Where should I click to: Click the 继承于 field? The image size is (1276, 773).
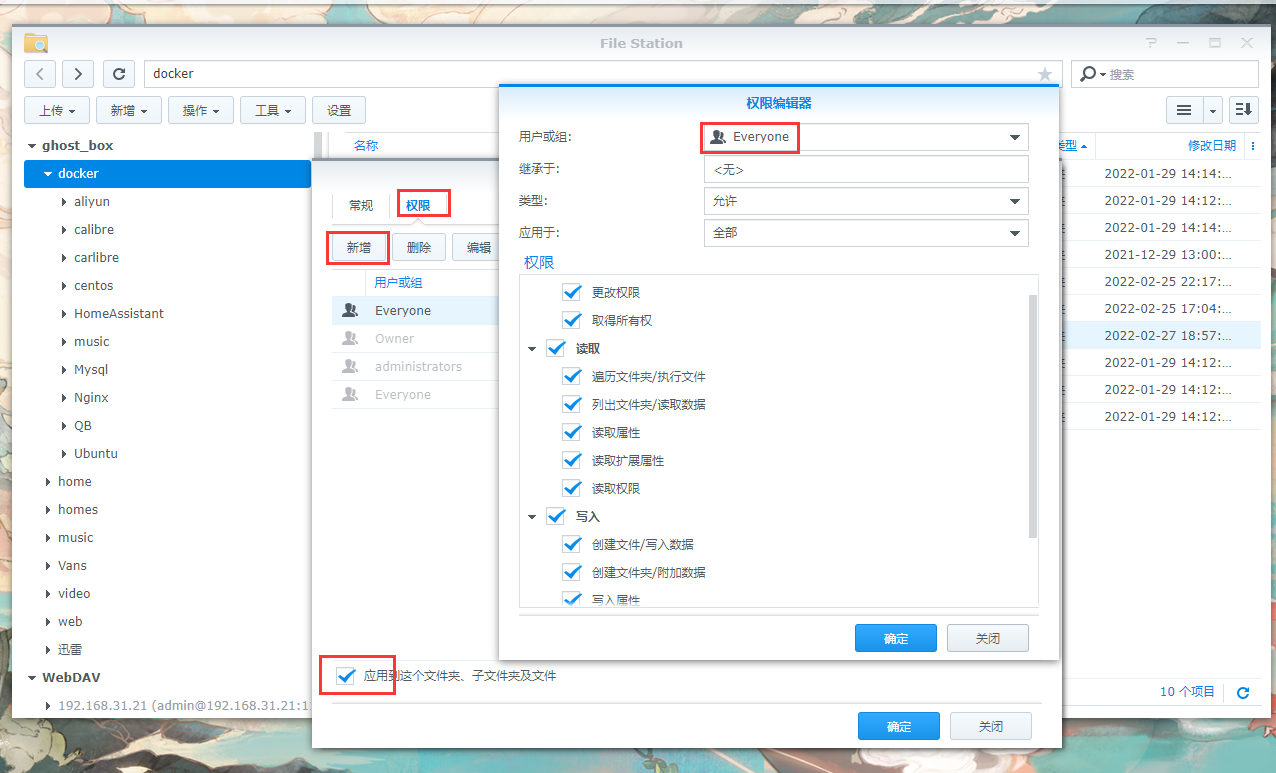click(x=866, y=169)
